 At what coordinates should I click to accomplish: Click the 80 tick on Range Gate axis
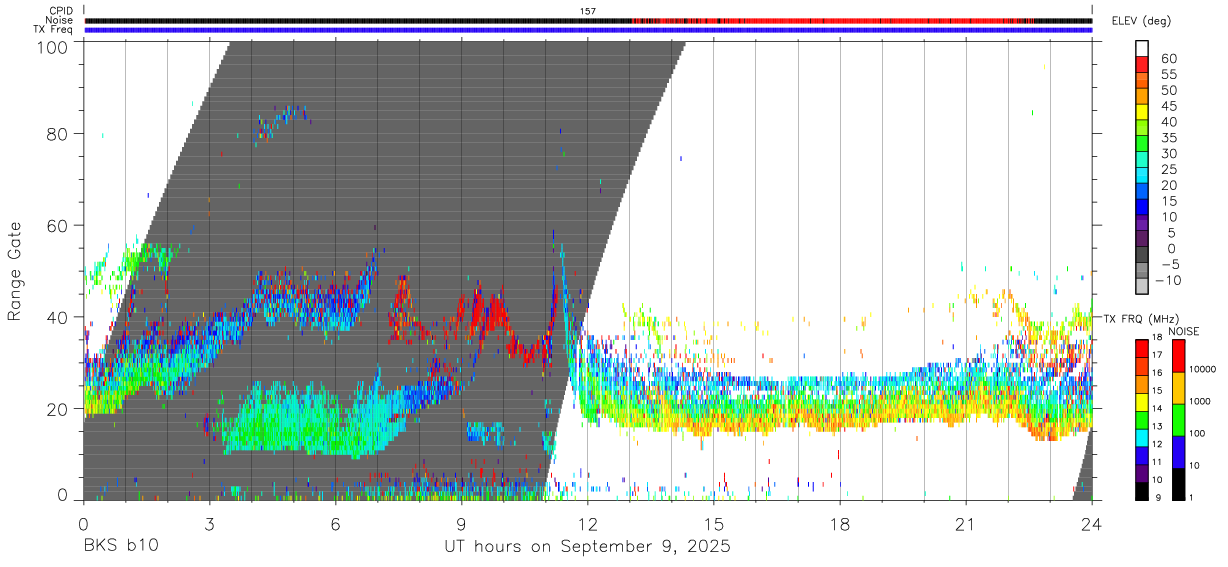(58, 134)
